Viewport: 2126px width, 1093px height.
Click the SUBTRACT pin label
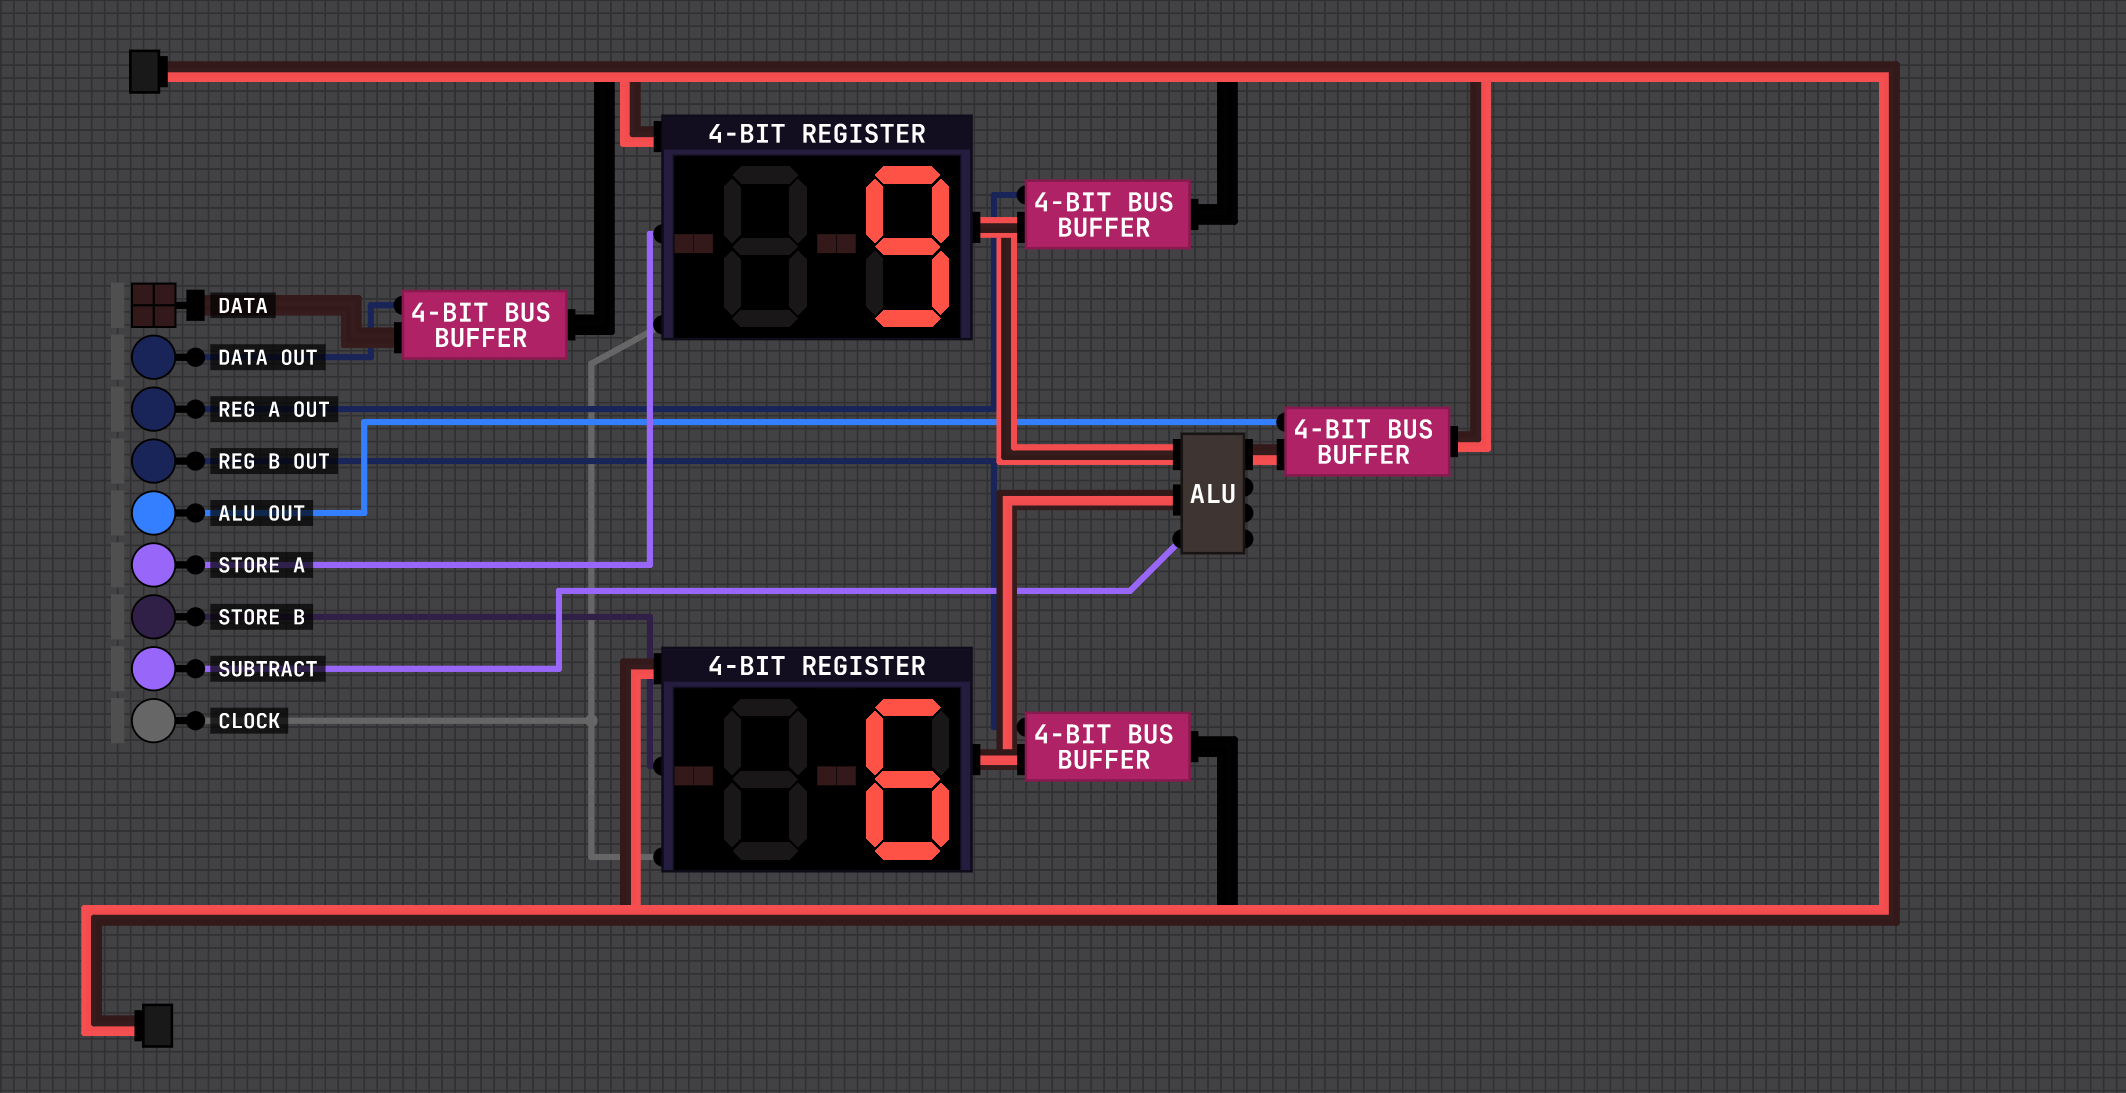click(x=267, y=669)
